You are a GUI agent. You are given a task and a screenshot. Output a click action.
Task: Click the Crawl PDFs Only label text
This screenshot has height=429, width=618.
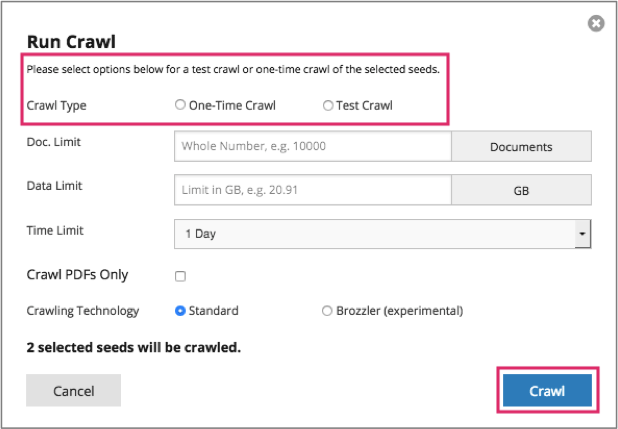pos(77,275)
